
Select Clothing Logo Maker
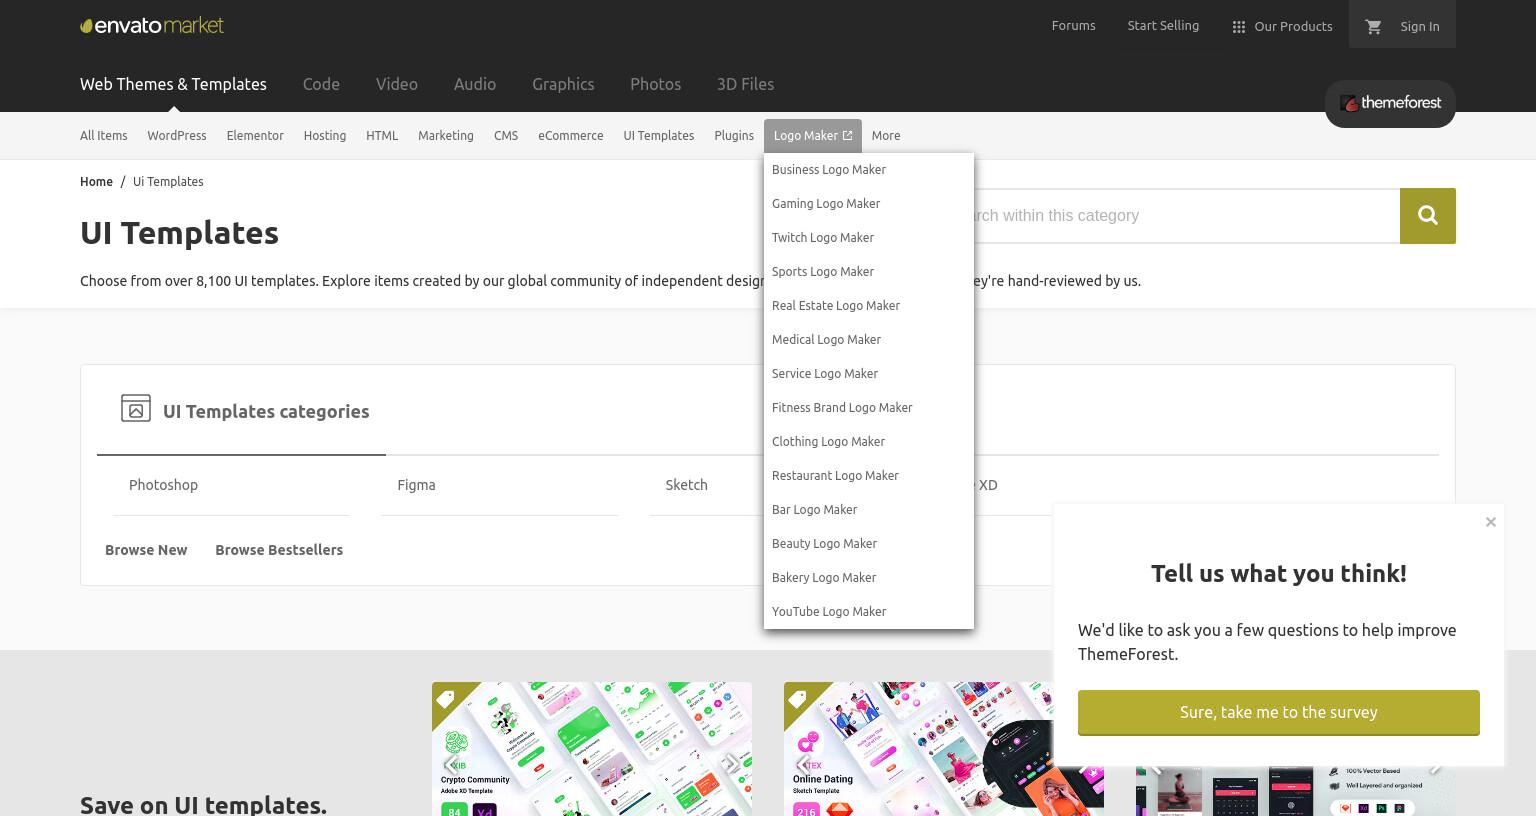869,442
